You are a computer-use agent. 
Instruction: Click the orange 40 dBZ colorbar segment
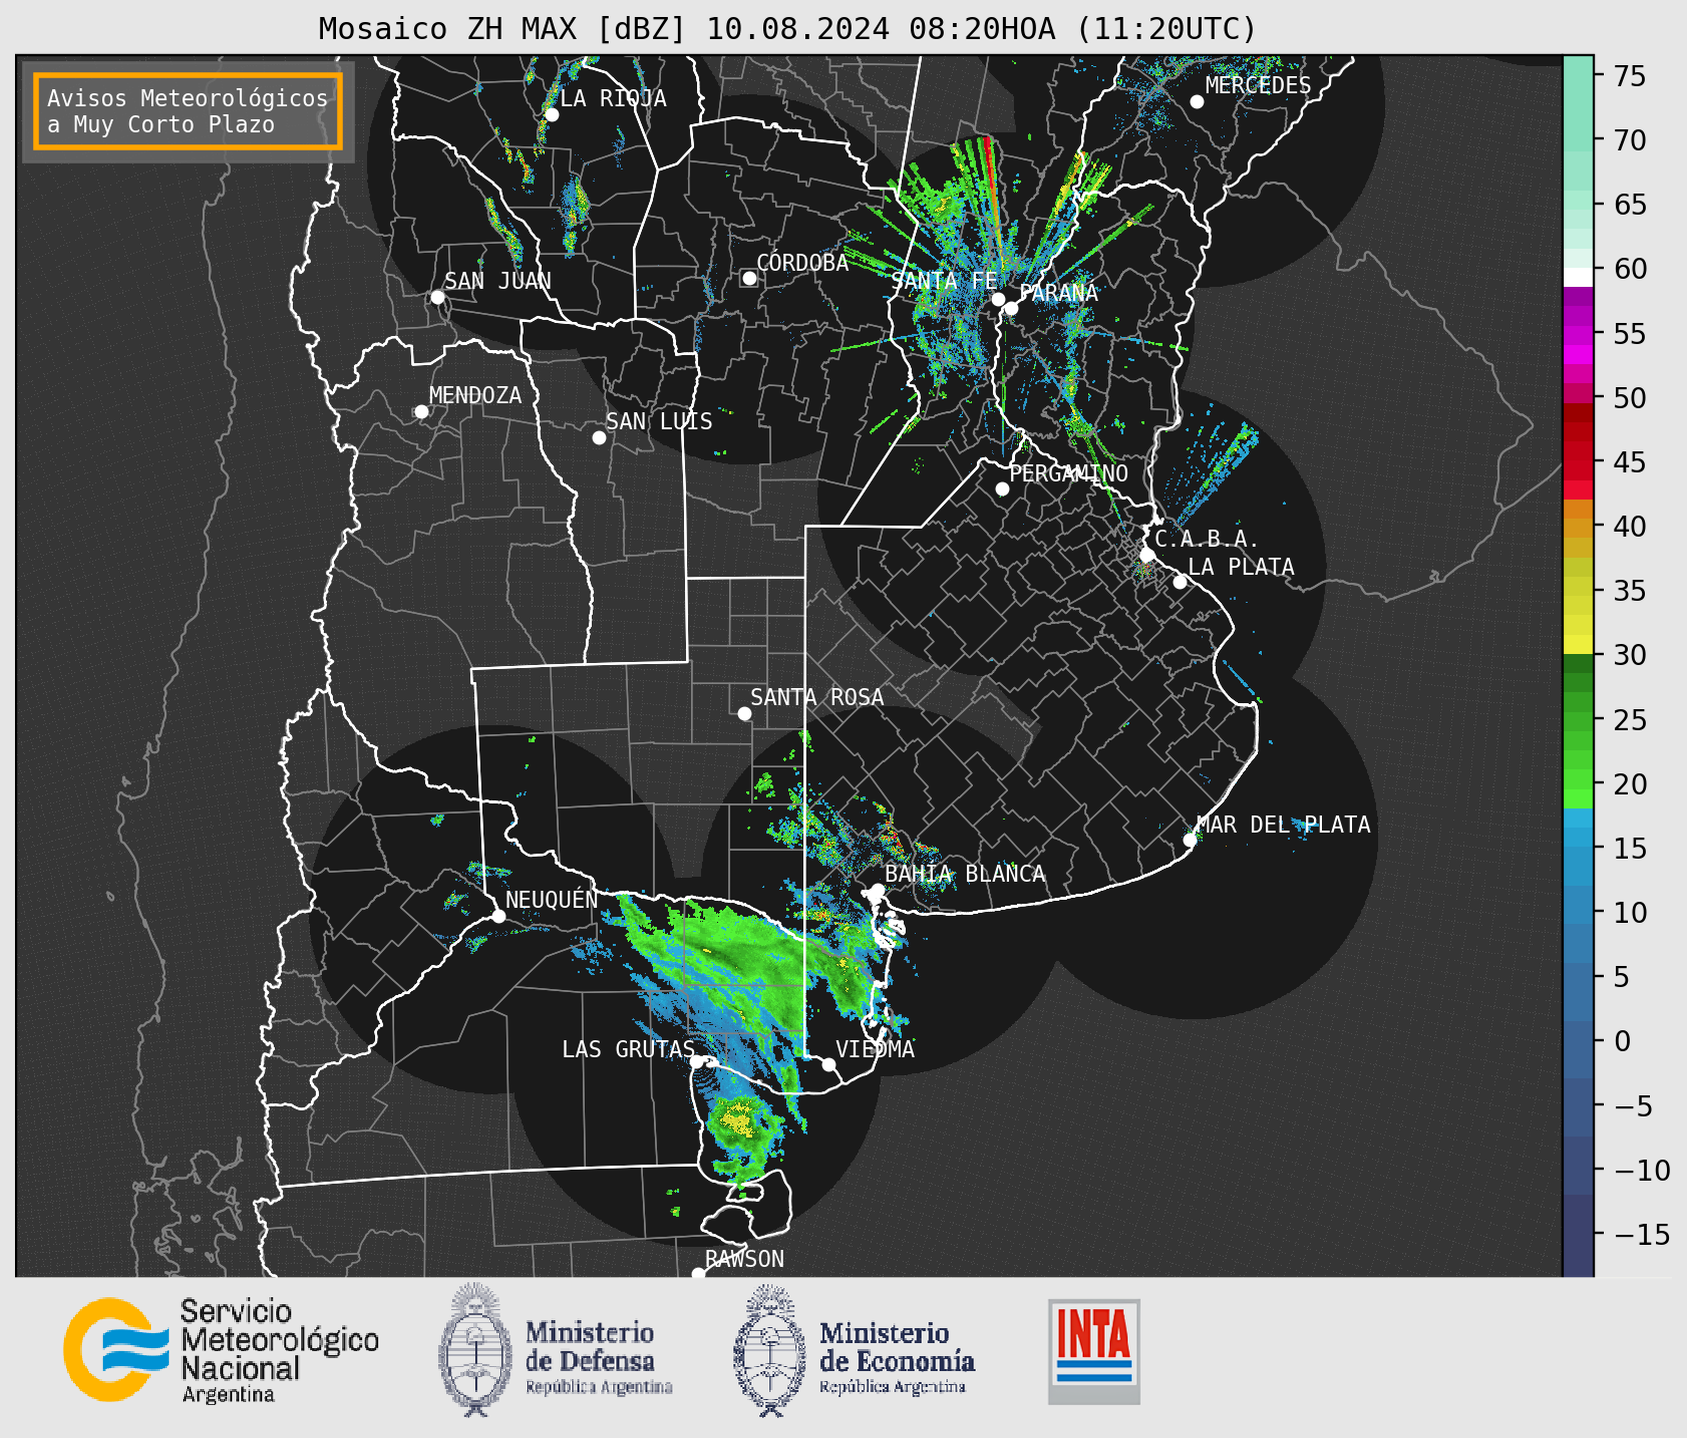(1577, 526)
